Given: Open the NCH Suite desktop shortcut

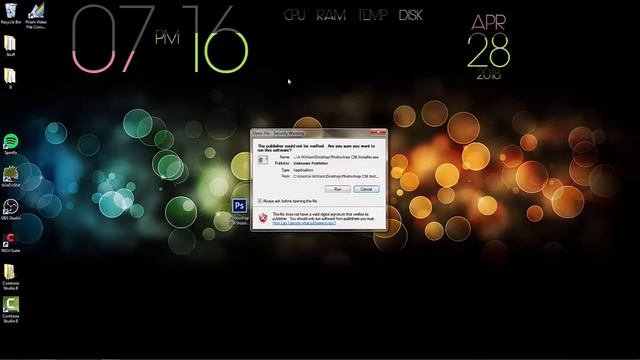Looking at the screenshot, I should click(x=11, y=242).
